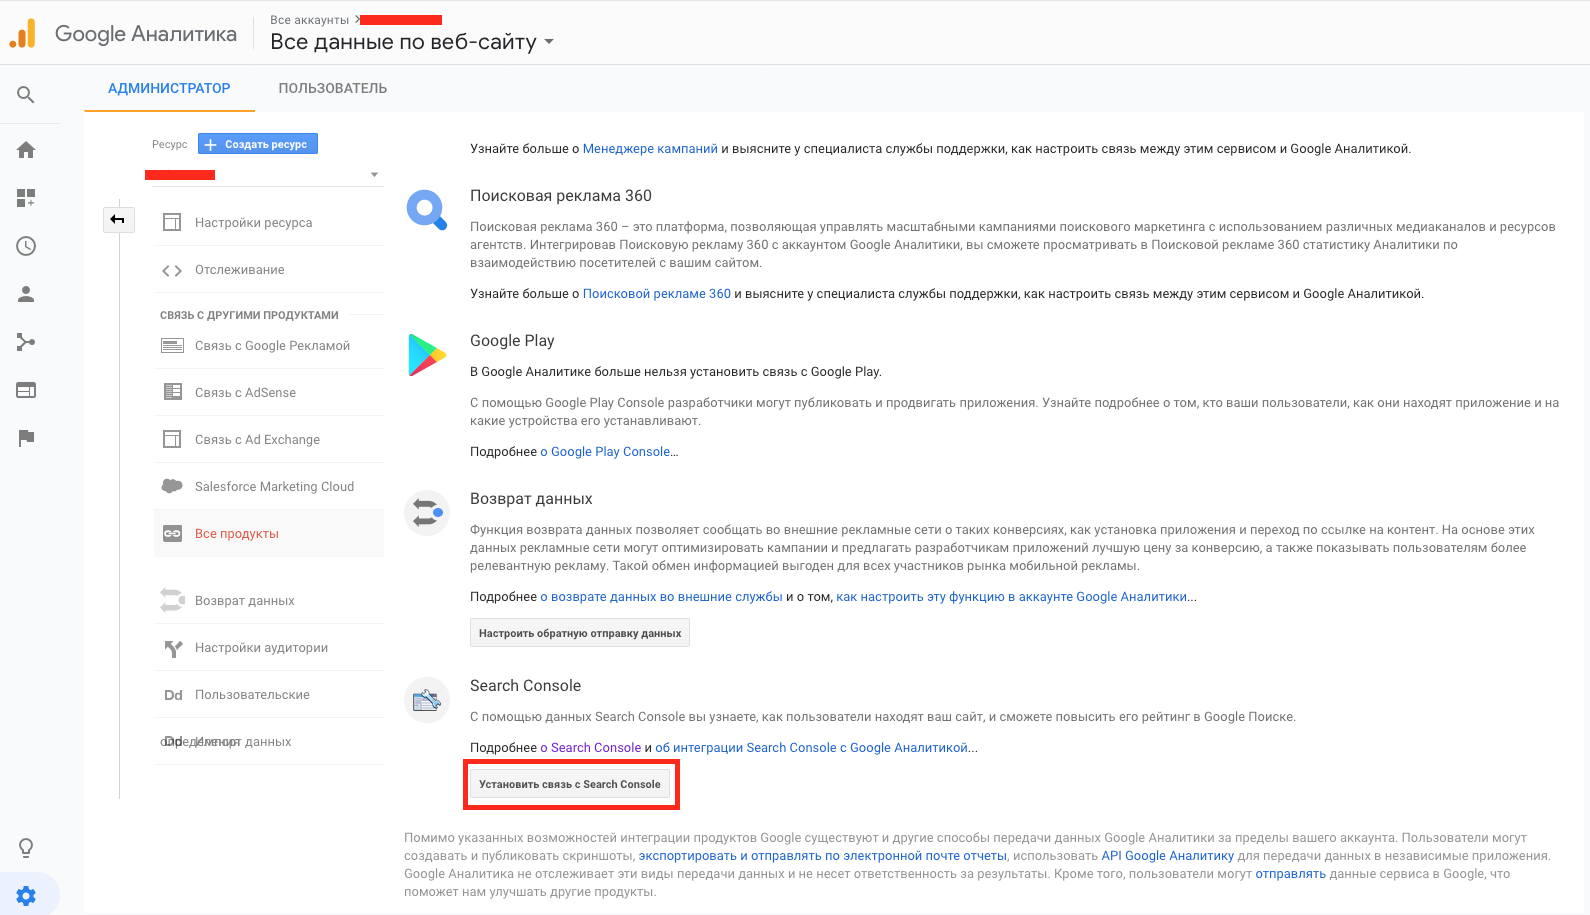Viewport: 1590px width, 915px height.
Task: Click the Google Аналитика title text
Action: click(146, 34)
